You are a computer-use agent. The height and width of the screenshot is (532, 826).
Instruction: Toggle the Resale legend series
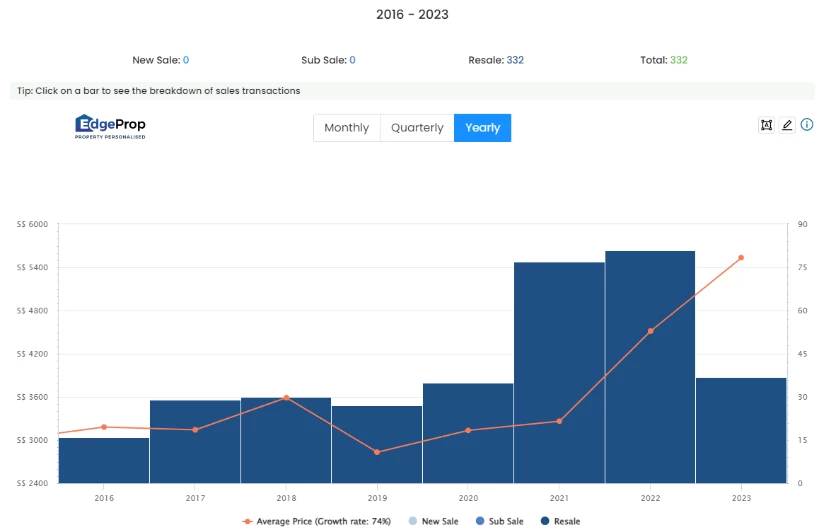tap(560, 521)
